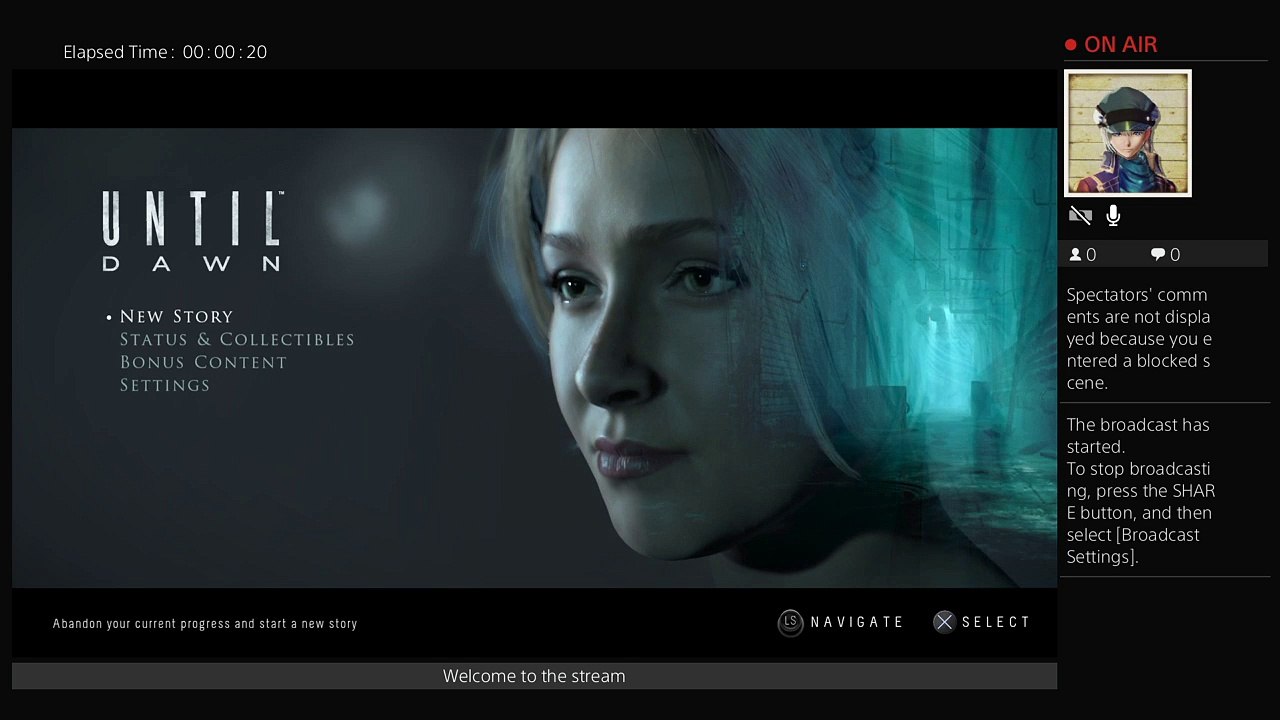Click the spectators count person icon

coord(1076,255)
